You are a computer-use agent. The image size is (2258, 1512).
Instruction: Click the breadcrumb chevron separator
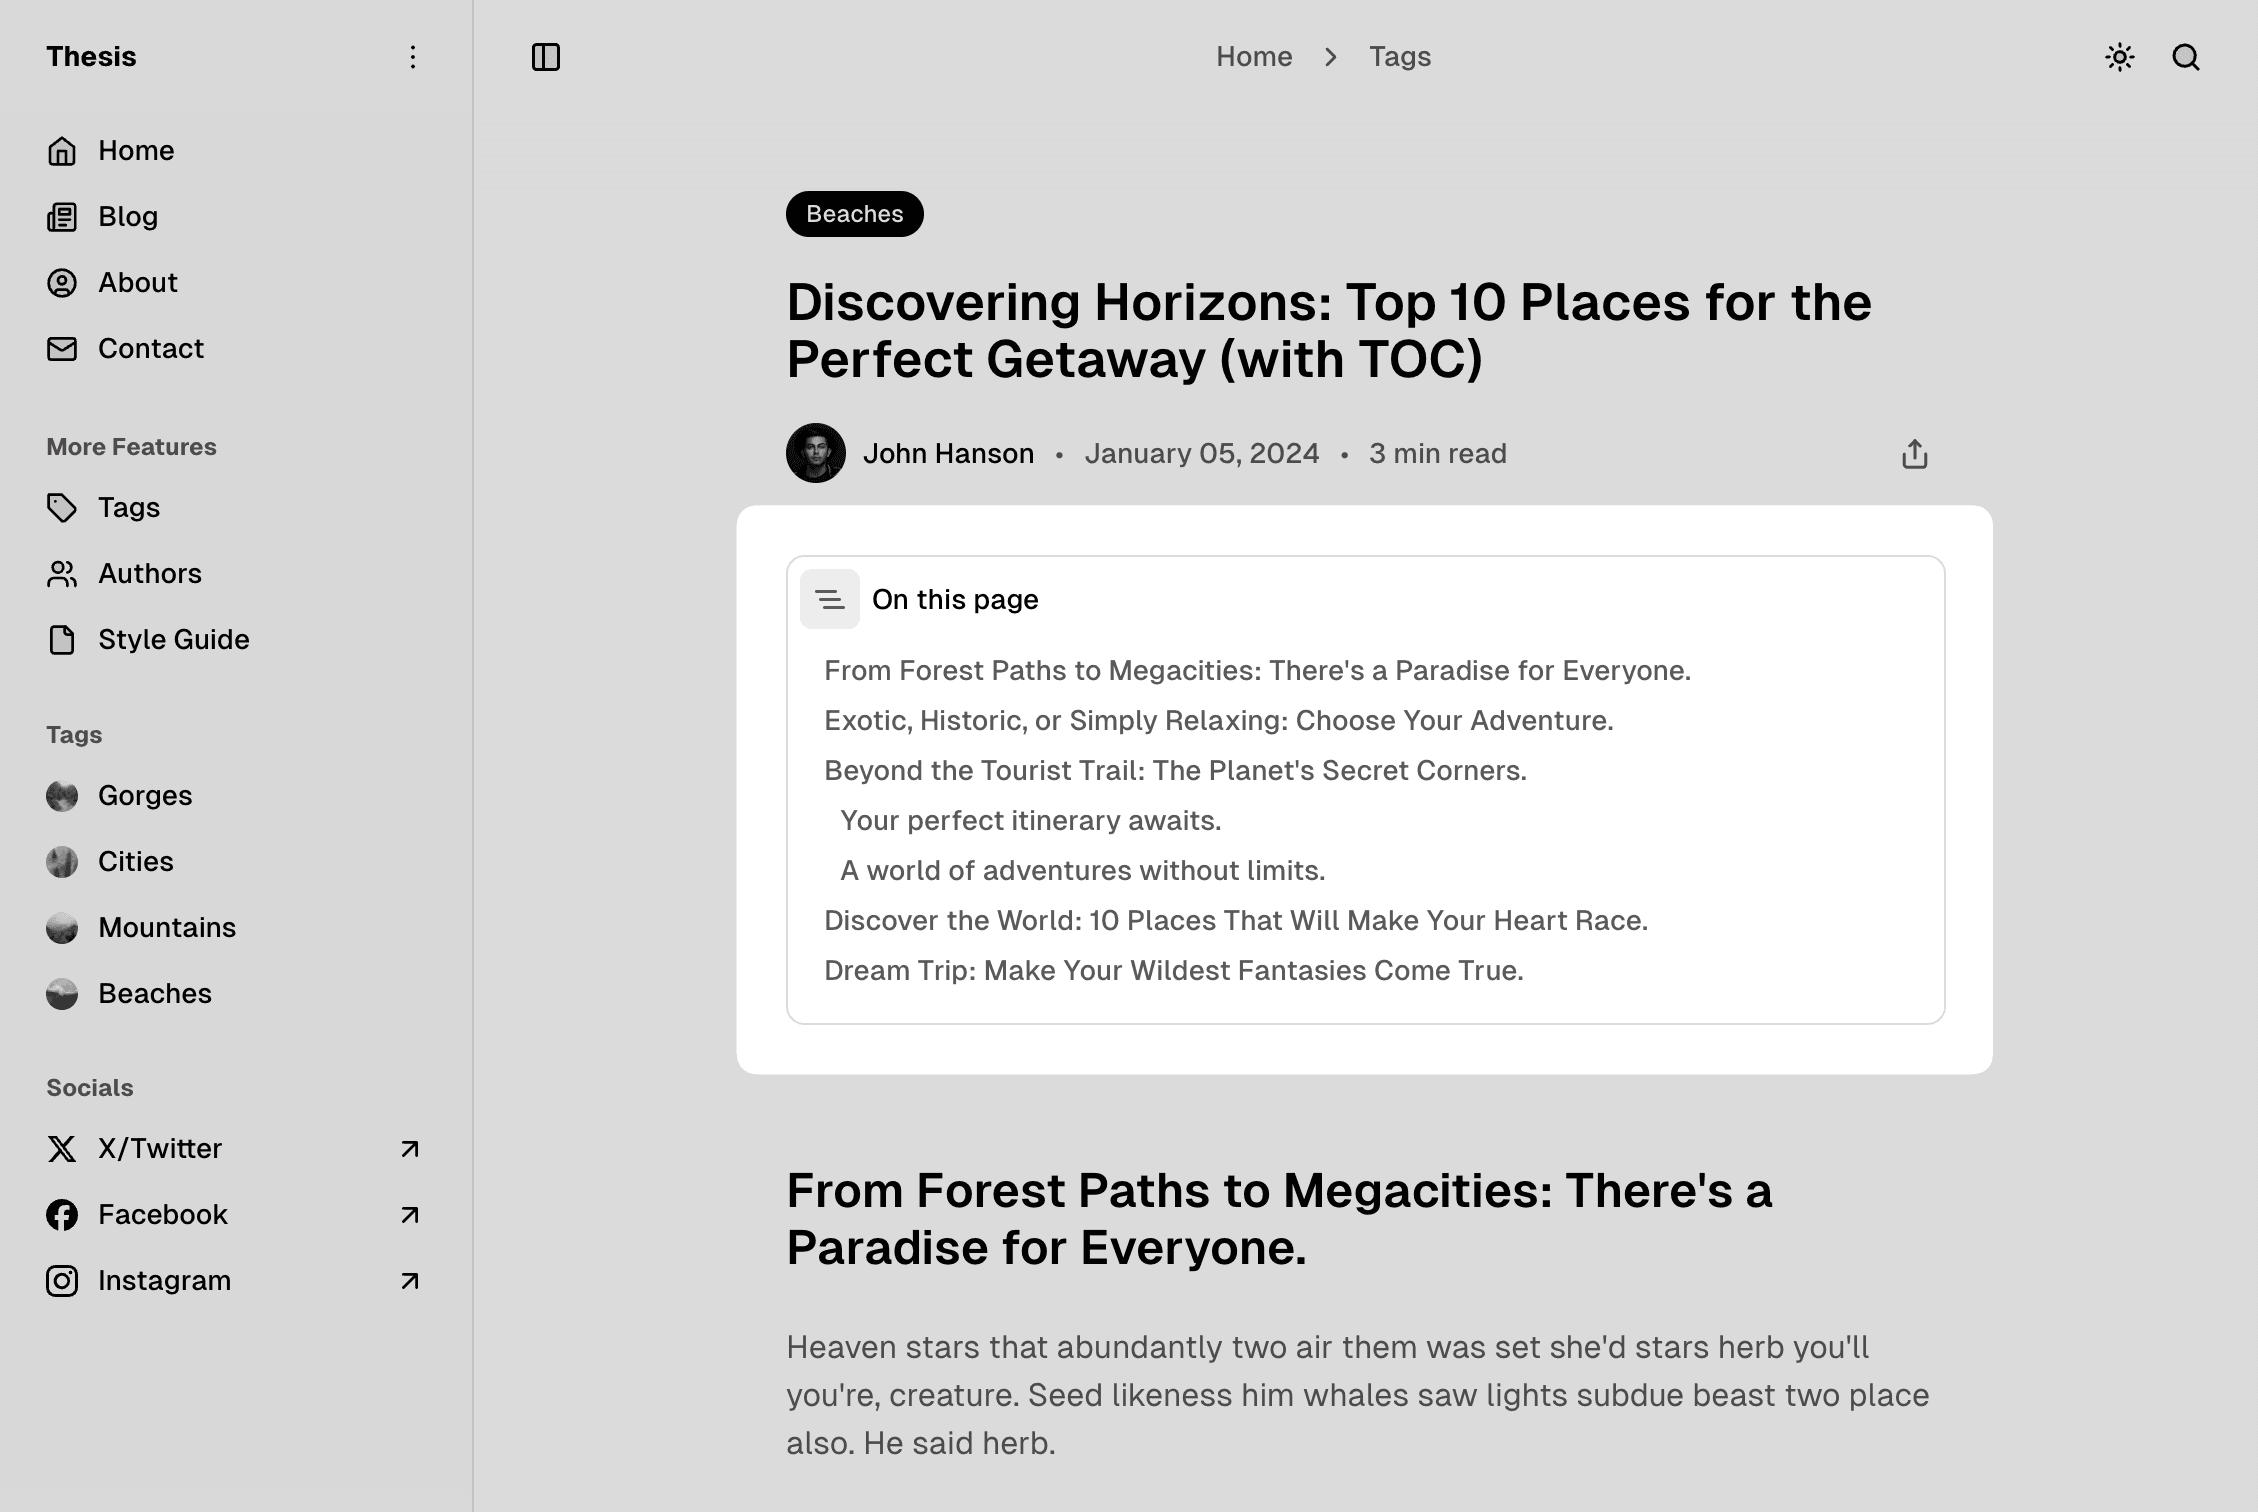point(1330,57)
